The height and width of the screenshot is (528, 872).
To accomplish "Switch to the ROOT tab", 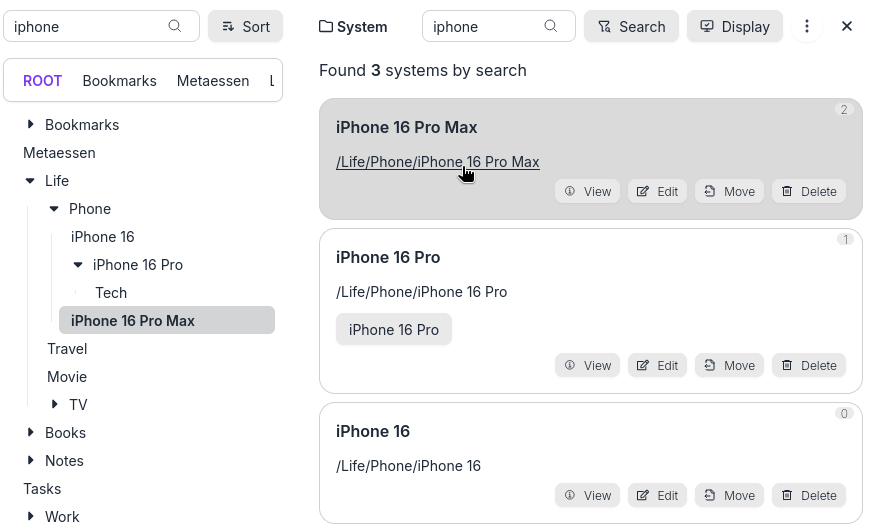I will tap(42, 81).
